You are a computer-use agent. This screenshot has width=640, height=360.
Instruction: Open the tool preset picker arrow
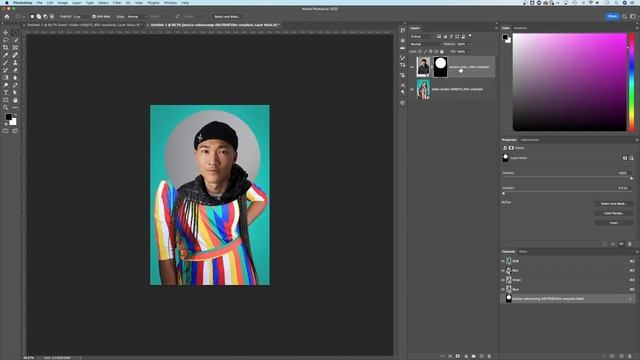(x=23, y=17)
